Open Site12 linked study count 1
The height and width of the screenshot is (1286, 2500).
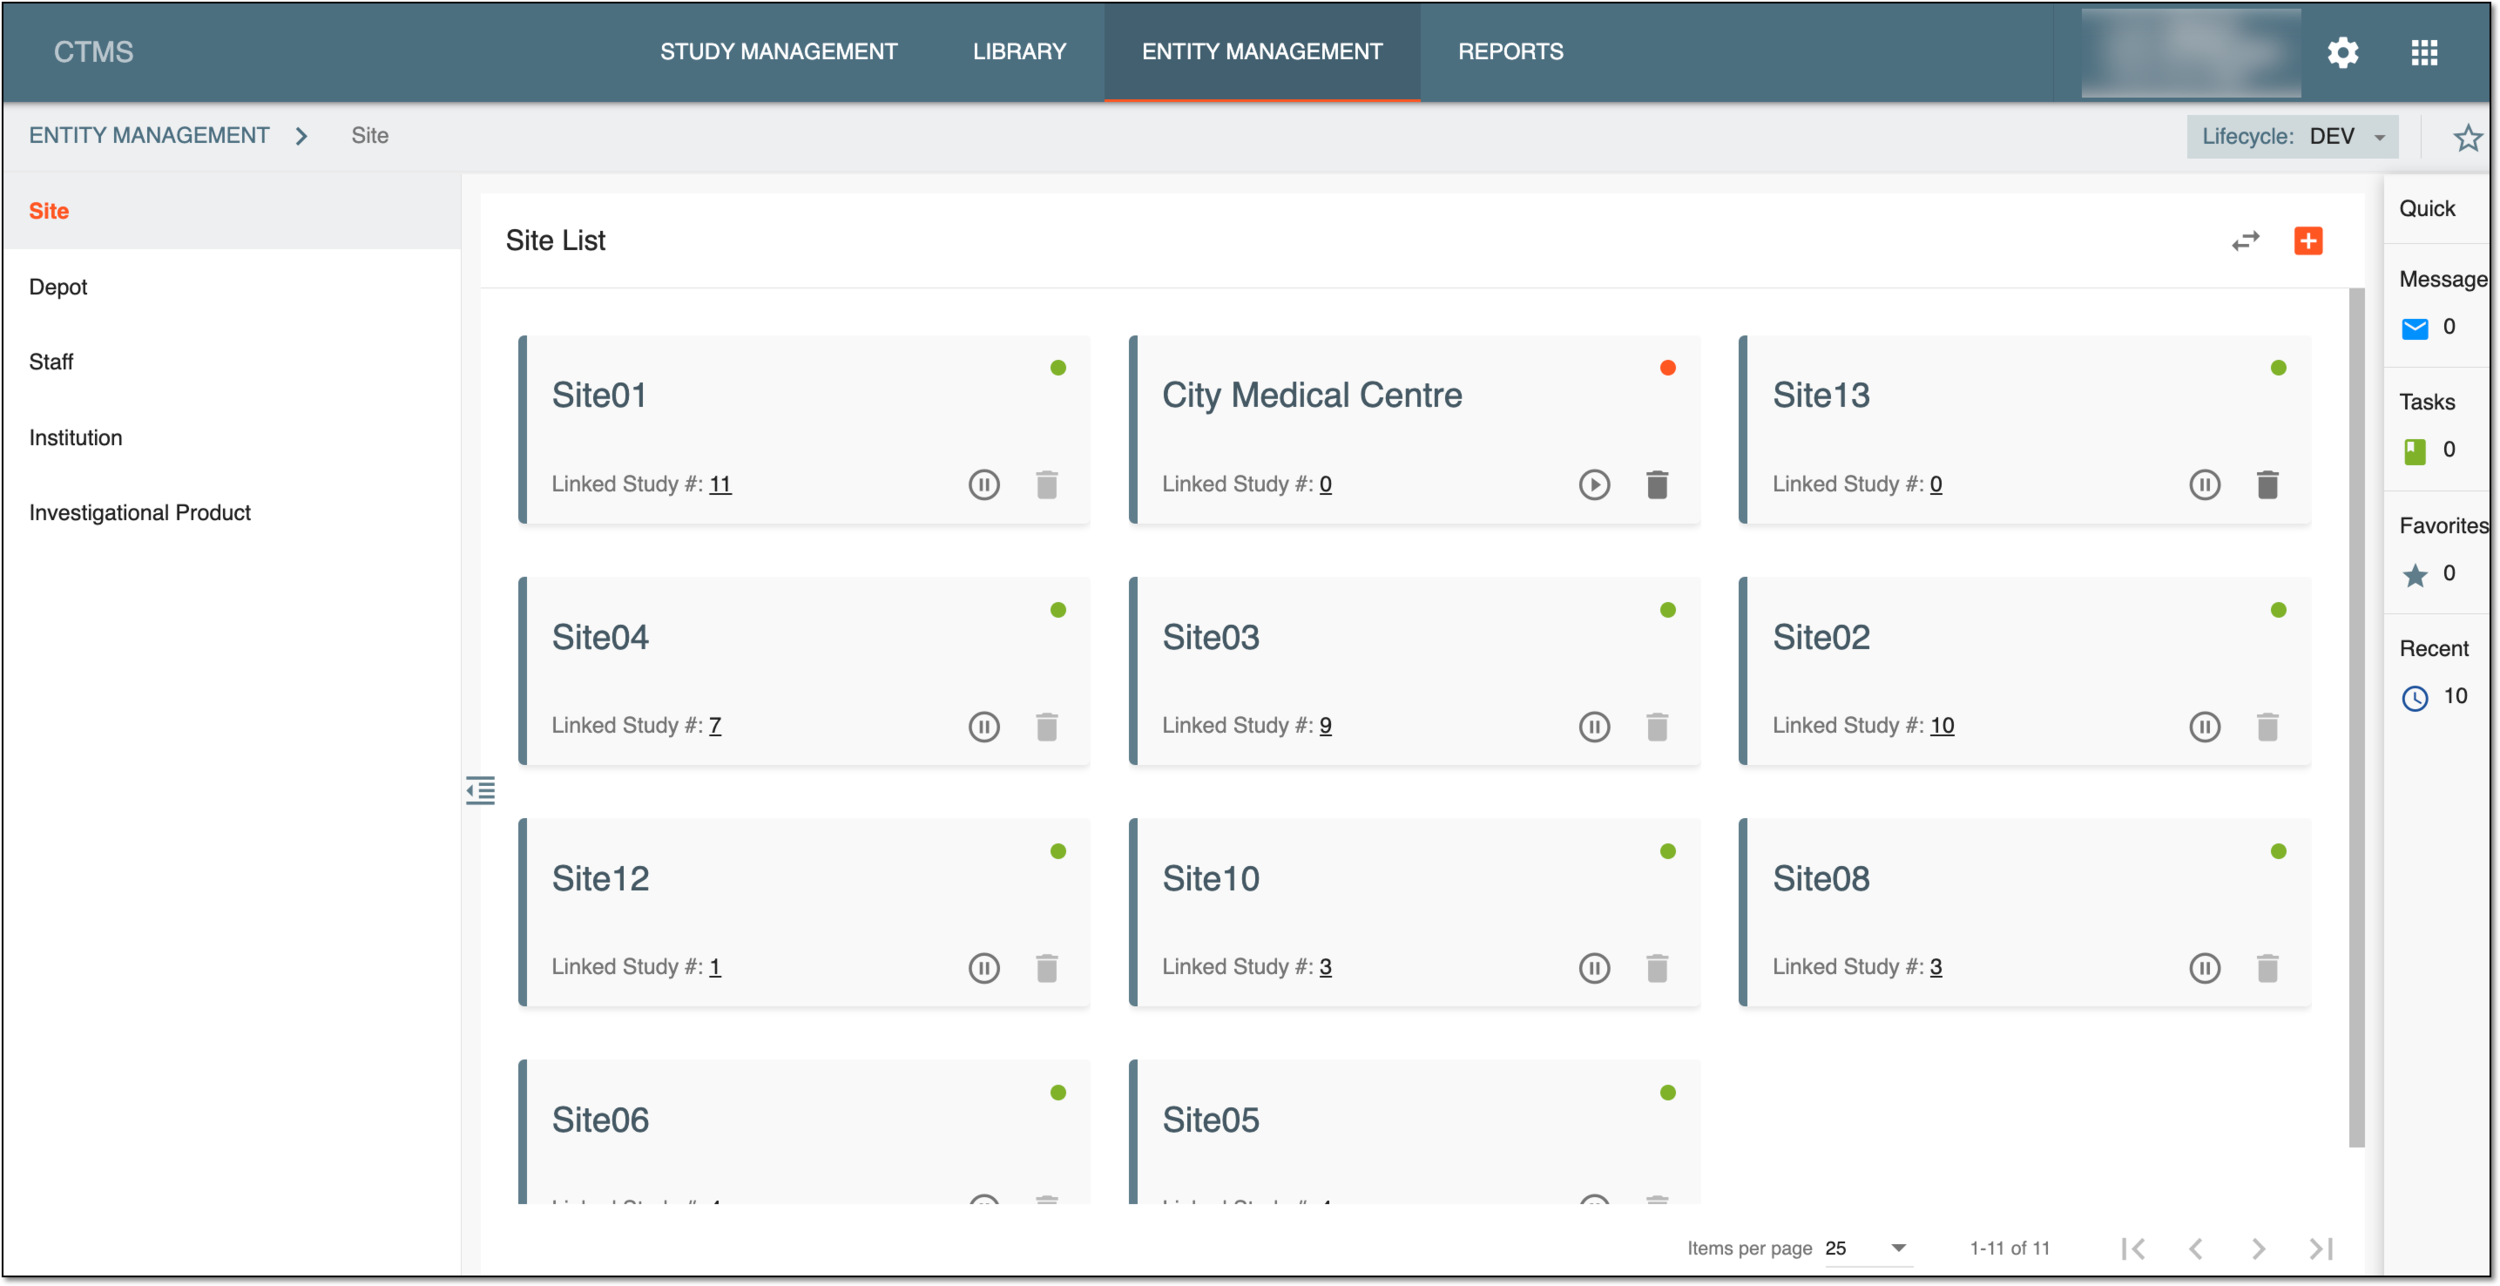[715, 967]
